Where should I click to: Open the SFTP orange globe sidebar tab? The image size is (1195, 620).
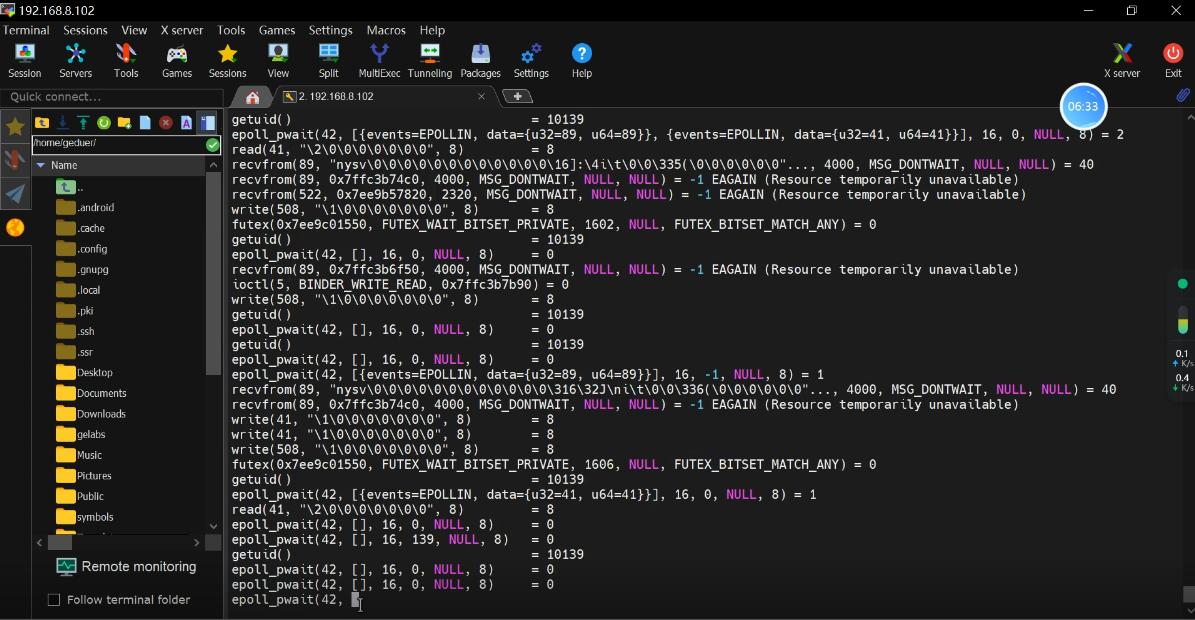coord(14,228)
